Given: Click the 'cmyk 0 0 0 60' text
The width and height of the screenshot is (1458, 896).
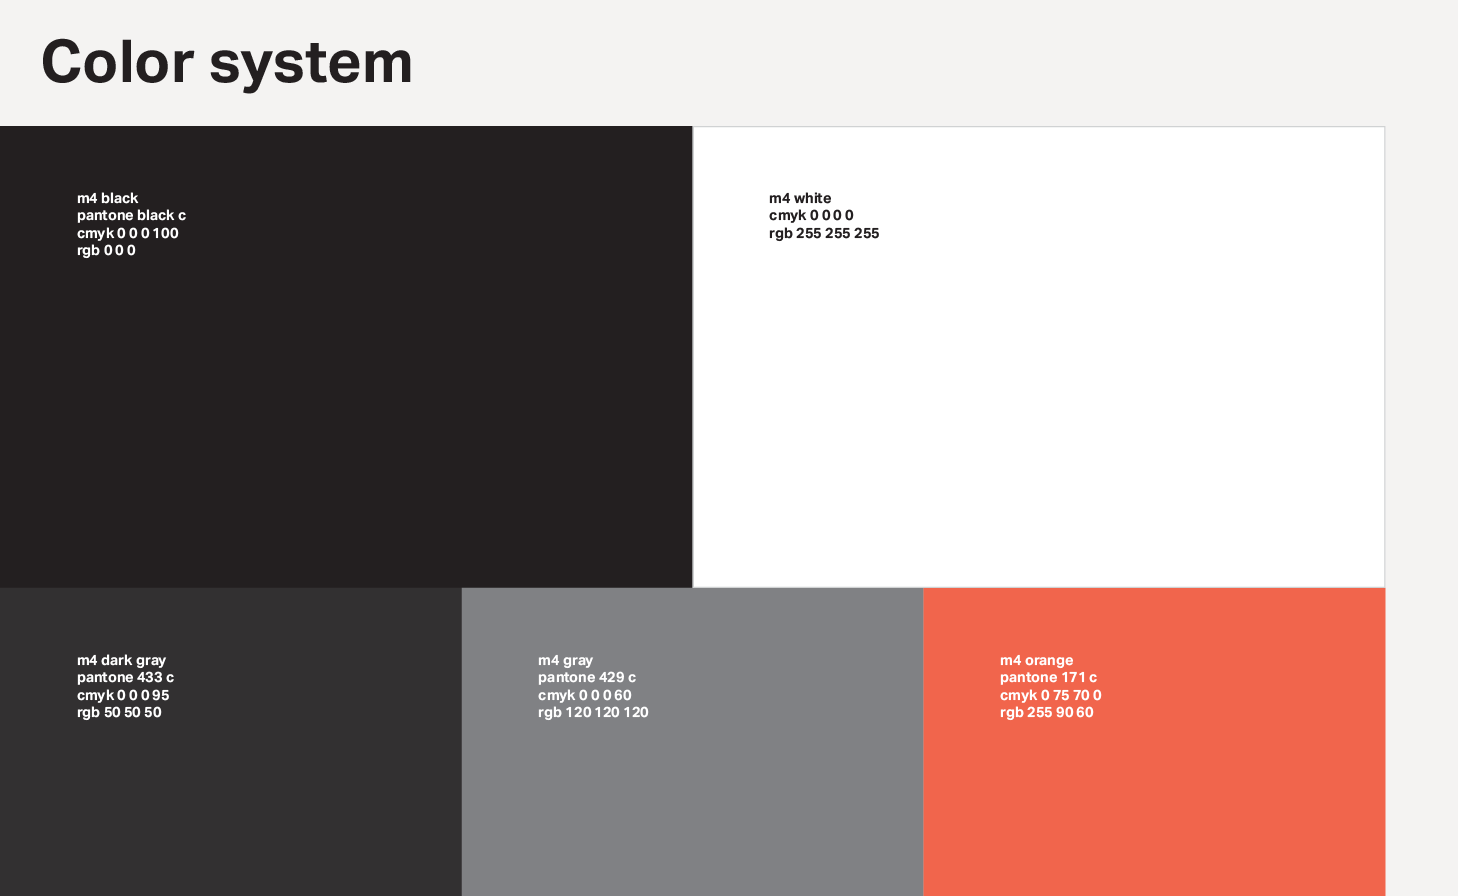Looking at the screenshot, I should click(x=585, y=695).
